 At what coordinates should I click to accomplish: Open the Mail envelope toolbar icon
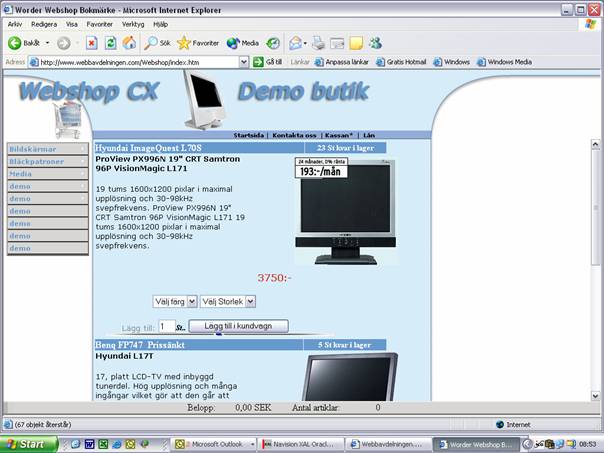[x=295, y=43]
